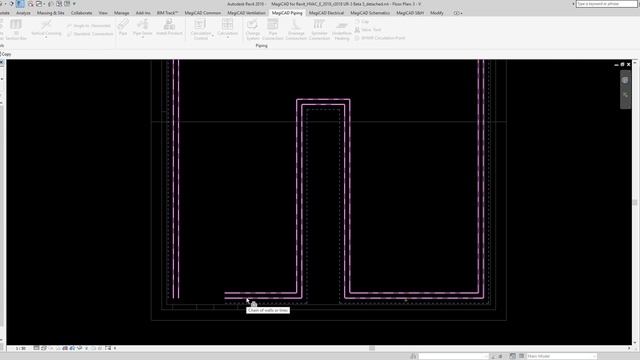Select the MagiCAD Piping tab
The image size is (640, 360).
click(287, 13)
